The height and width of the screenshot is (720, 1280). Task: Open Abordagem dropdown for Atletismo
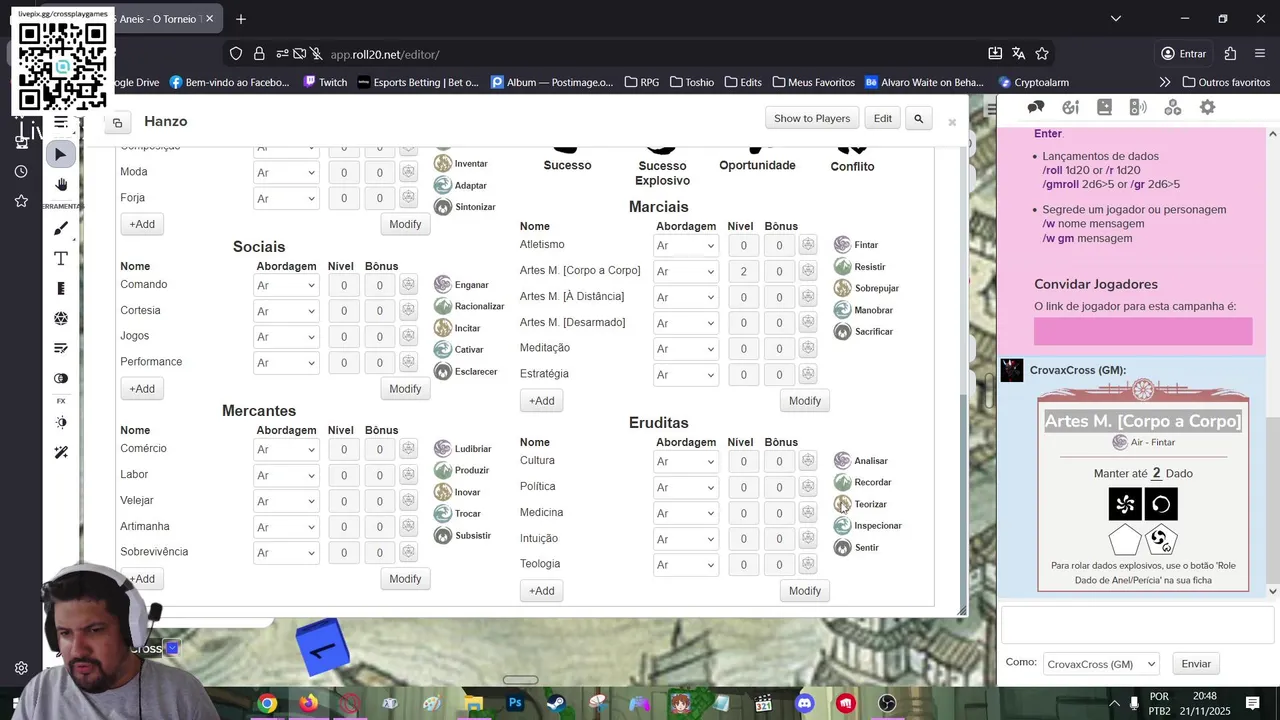coord(685,245)
